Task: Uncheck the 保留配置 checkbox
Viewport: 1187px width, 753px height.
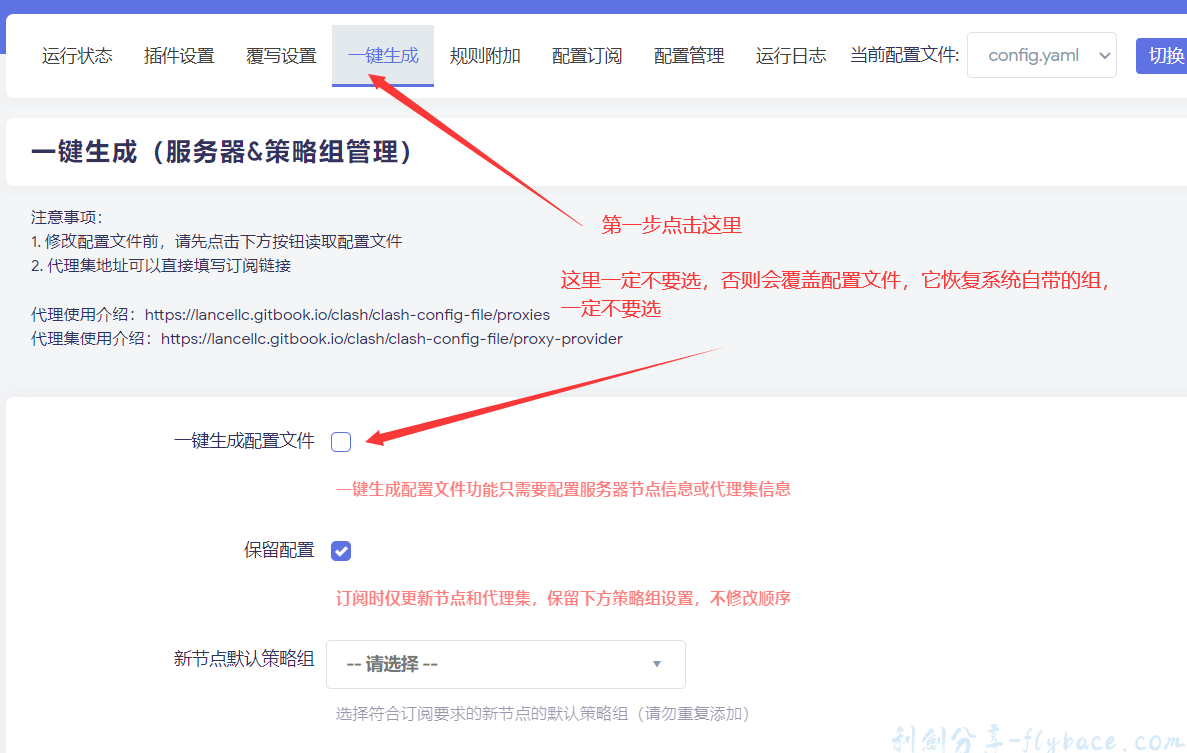Action: pos(341,551)
